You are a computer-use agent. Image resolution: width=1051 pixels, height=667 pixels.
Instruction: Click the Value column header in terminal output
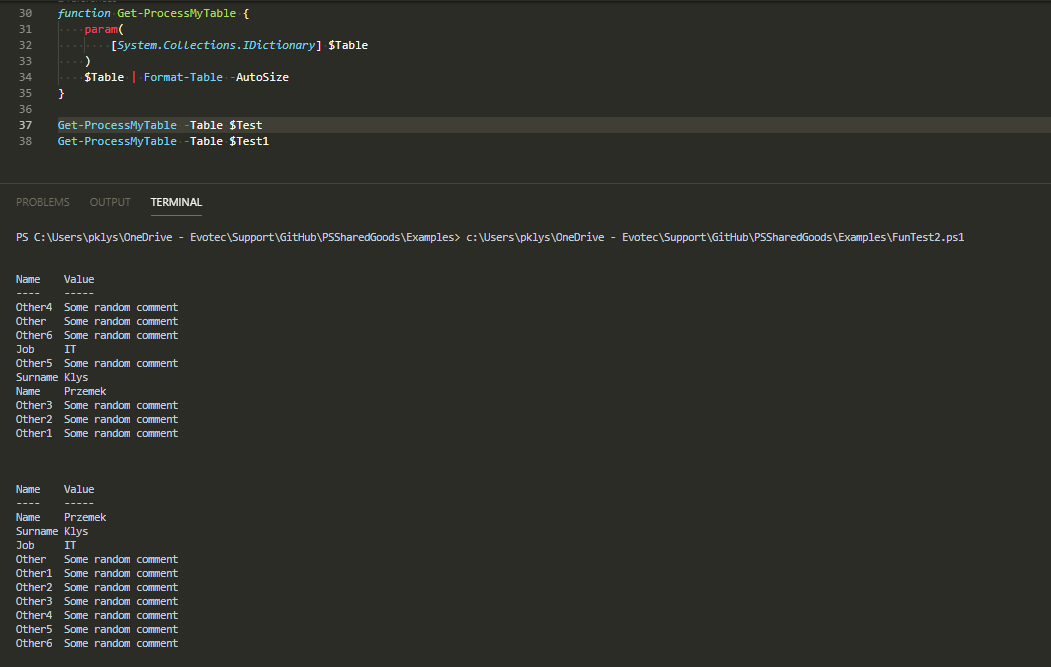(78, 278)
